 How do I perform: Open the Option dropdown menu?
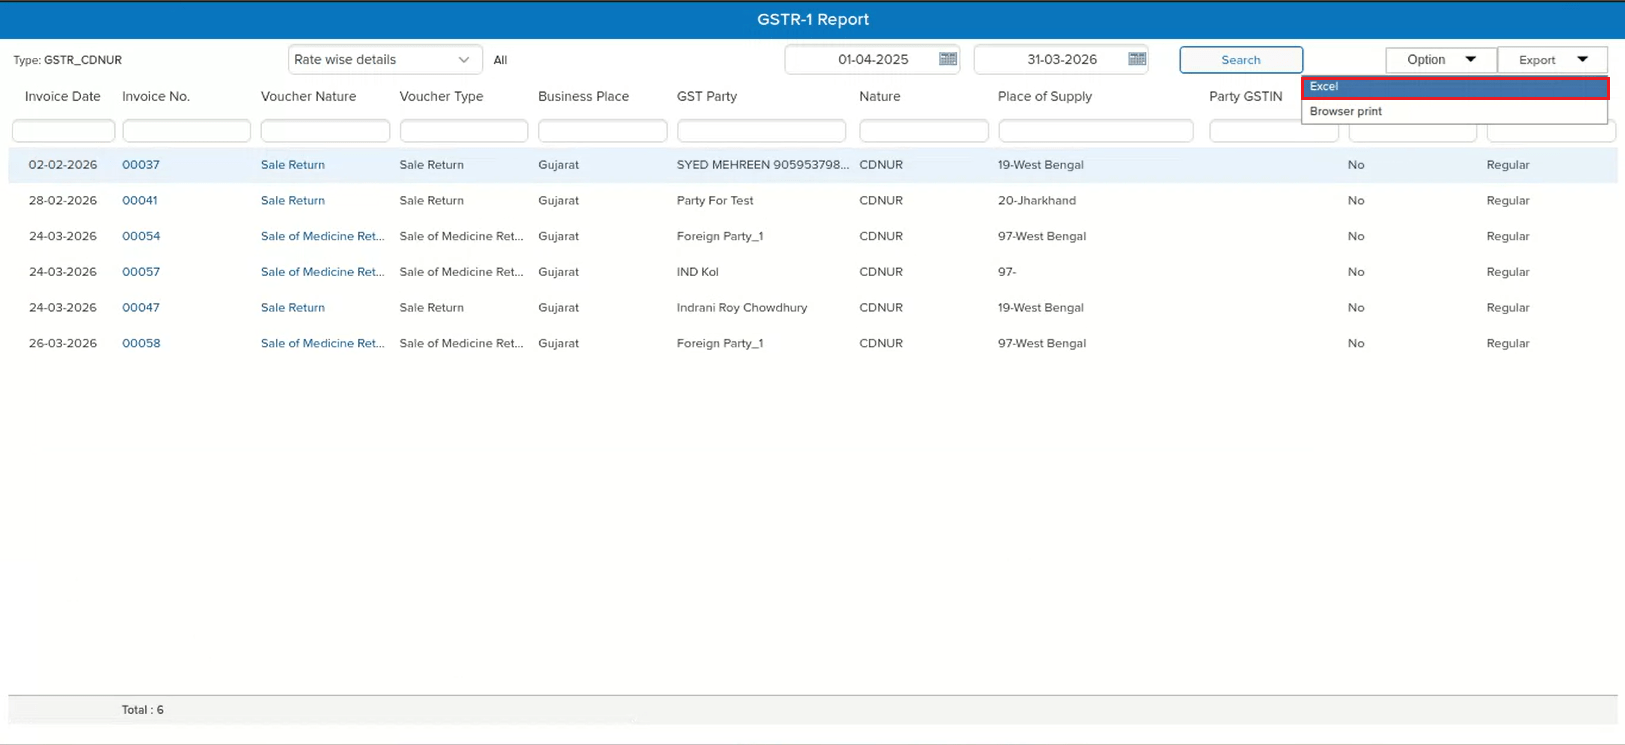pos(1440,60)
